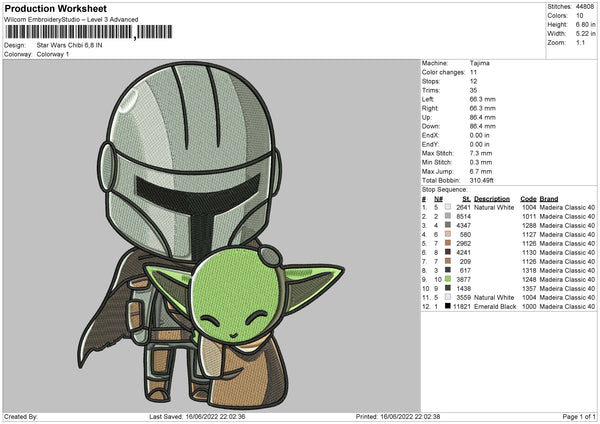This screenshot has width=600, height=424.
Task: Click stitch count 8514 in stop 2
Action: (x=463, y=217)
